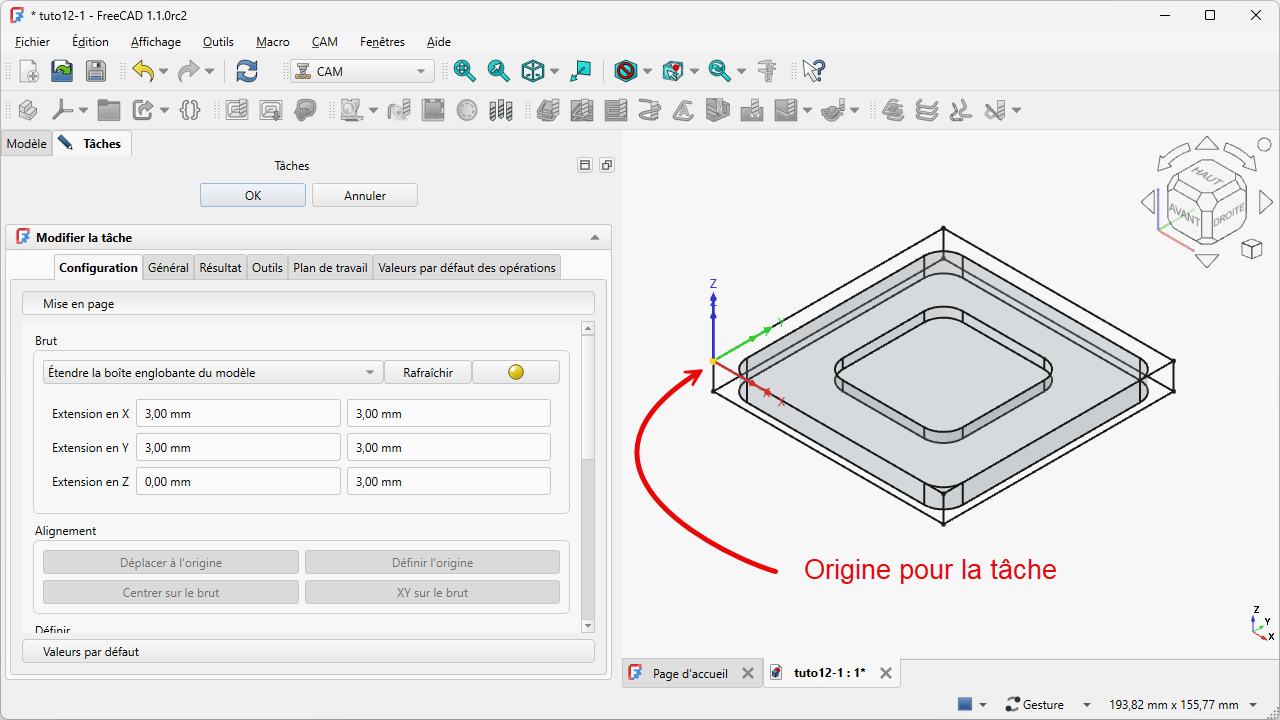Select the caliper measure tool
The image size is (1280, 720).
(767, 71)
